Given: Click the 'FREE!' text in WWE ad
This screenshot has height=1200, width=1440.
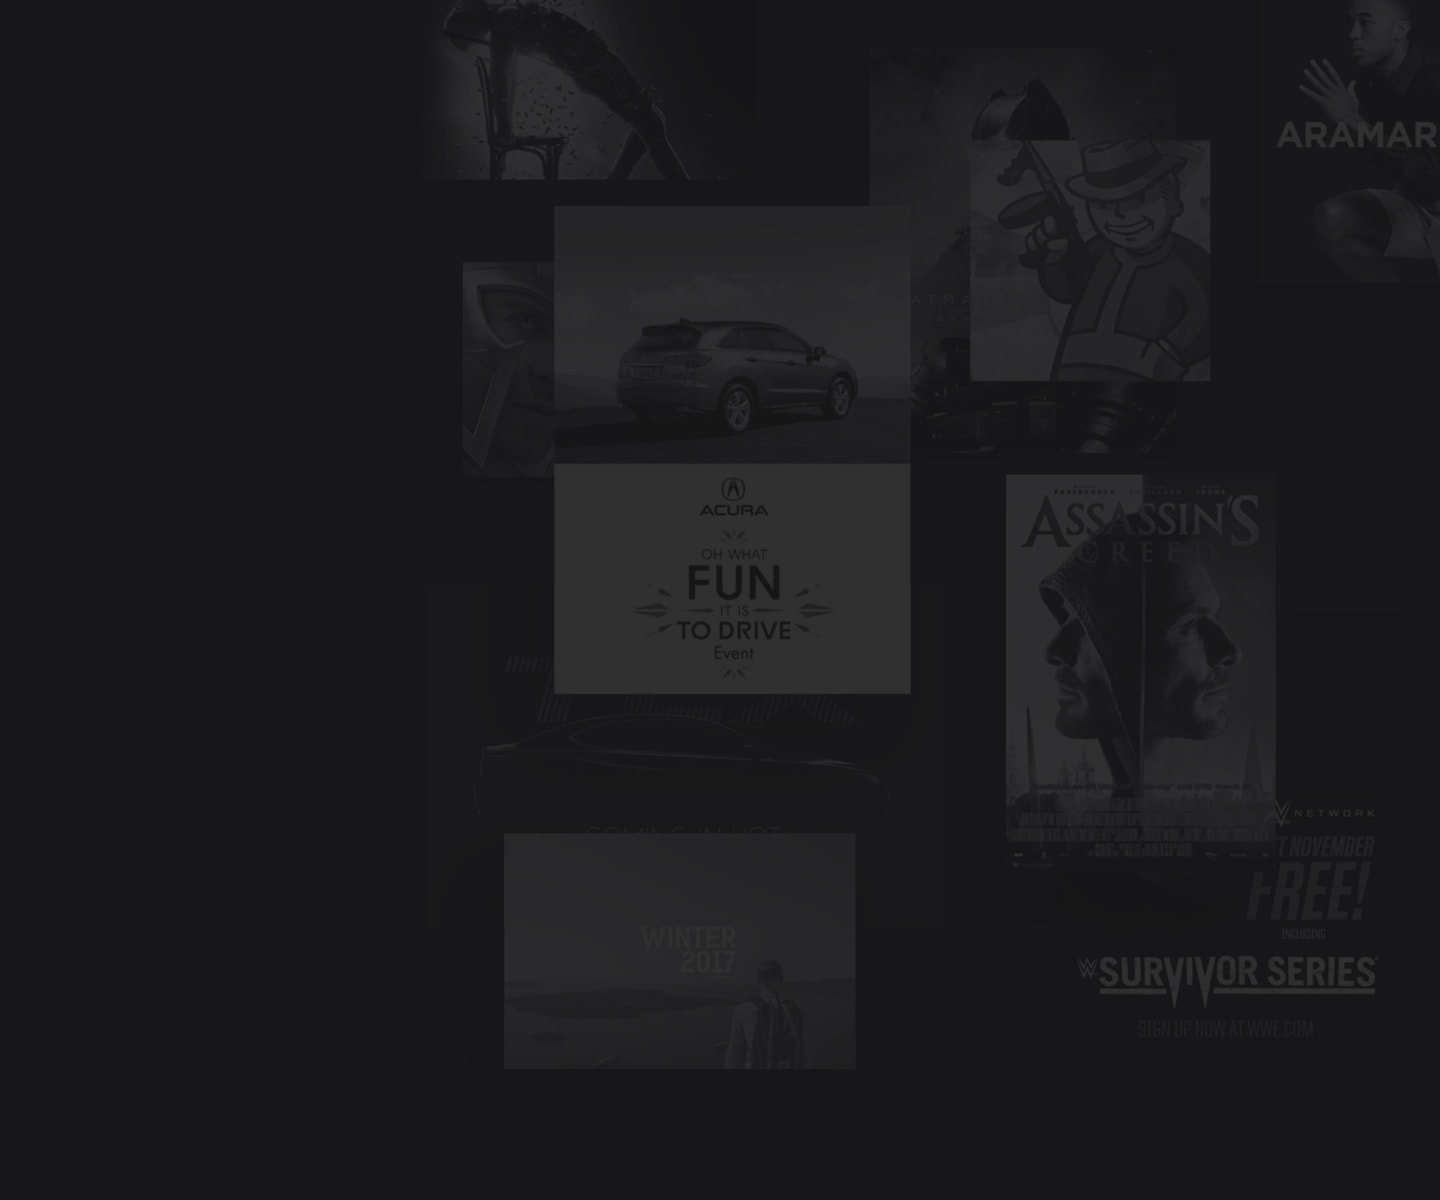Looking at the screenshot, I should (1307, 892).
